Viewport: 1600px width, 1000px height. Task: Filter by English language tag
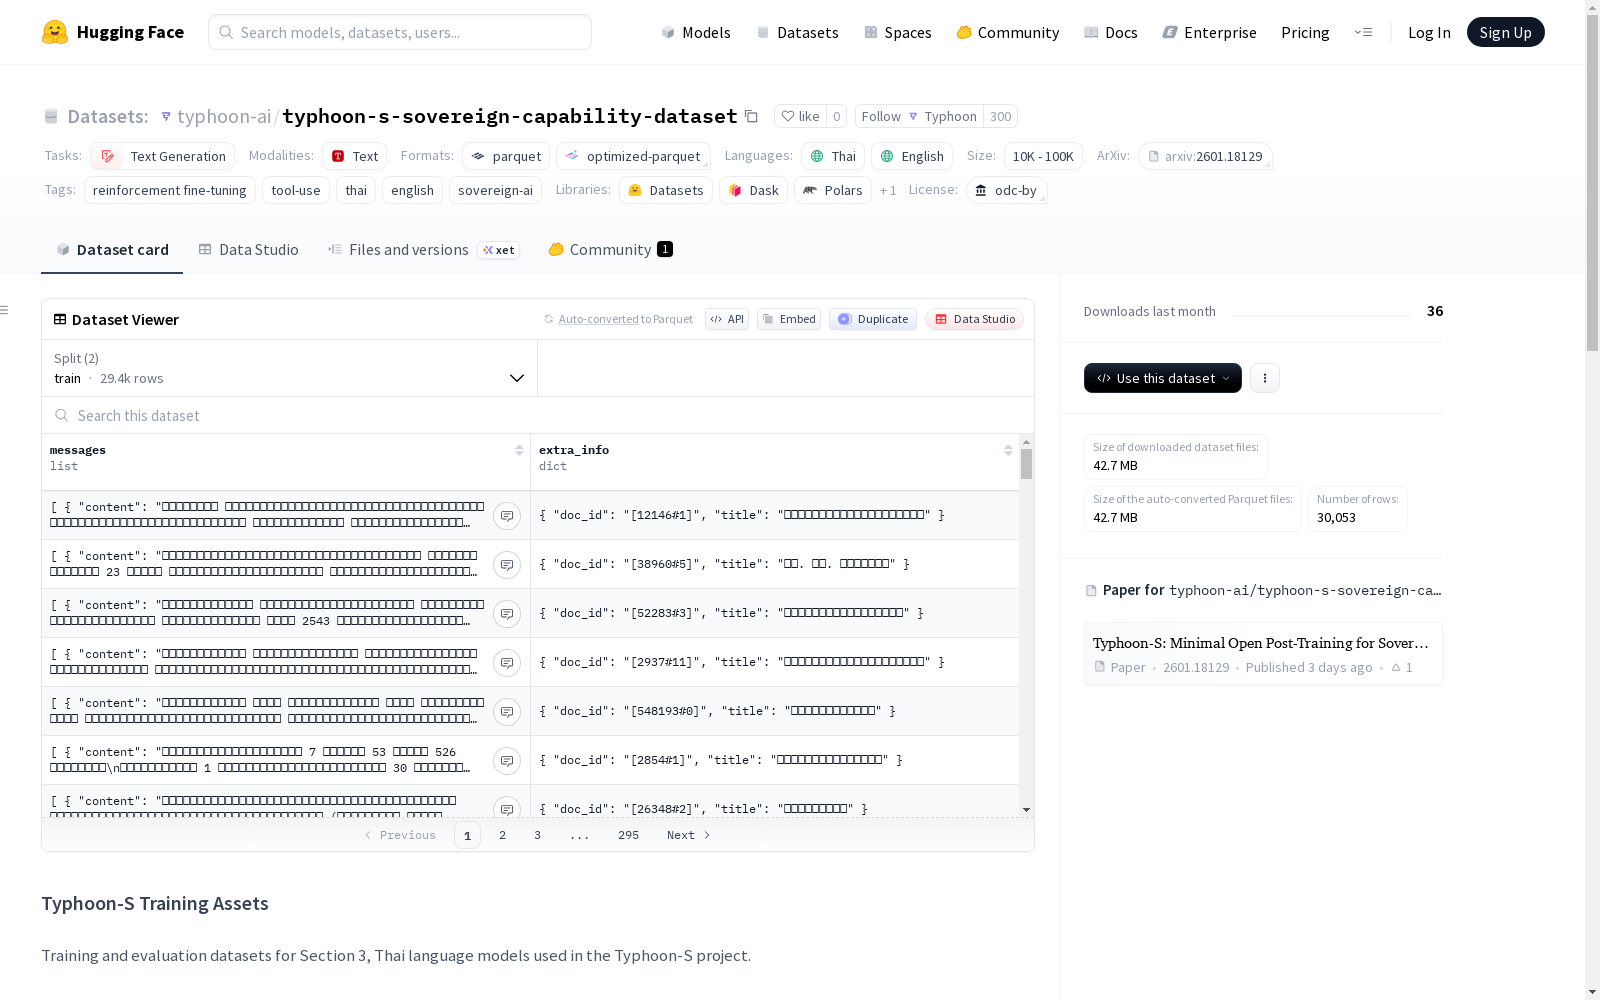click(912, 156)
